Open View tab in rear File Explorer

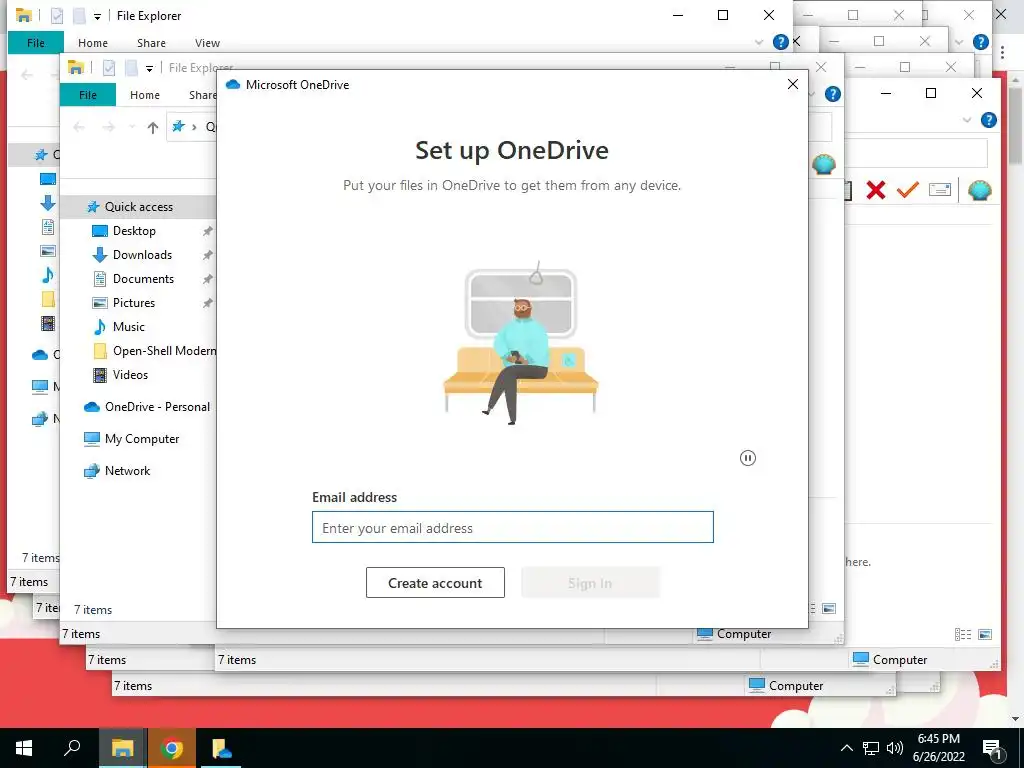point(207,43)
